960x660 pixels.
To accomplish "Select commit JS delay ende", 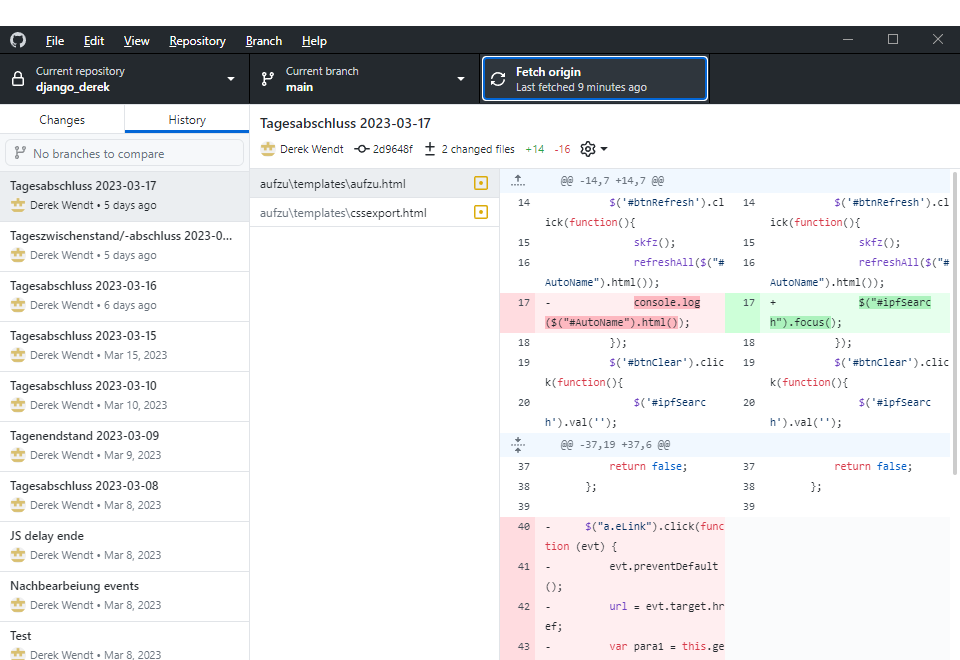I will (x=124, y=547).
